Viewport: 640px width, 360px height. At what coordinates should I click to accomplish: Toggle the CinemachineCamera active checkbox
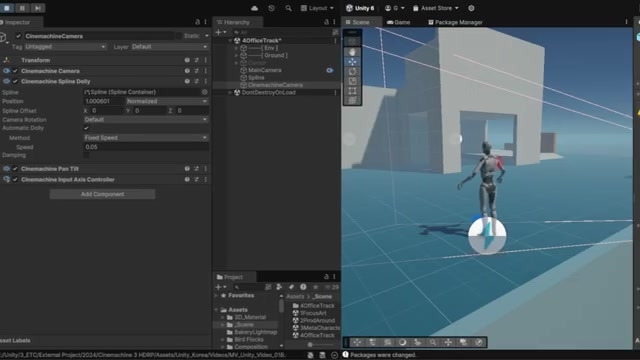(18, 36)
